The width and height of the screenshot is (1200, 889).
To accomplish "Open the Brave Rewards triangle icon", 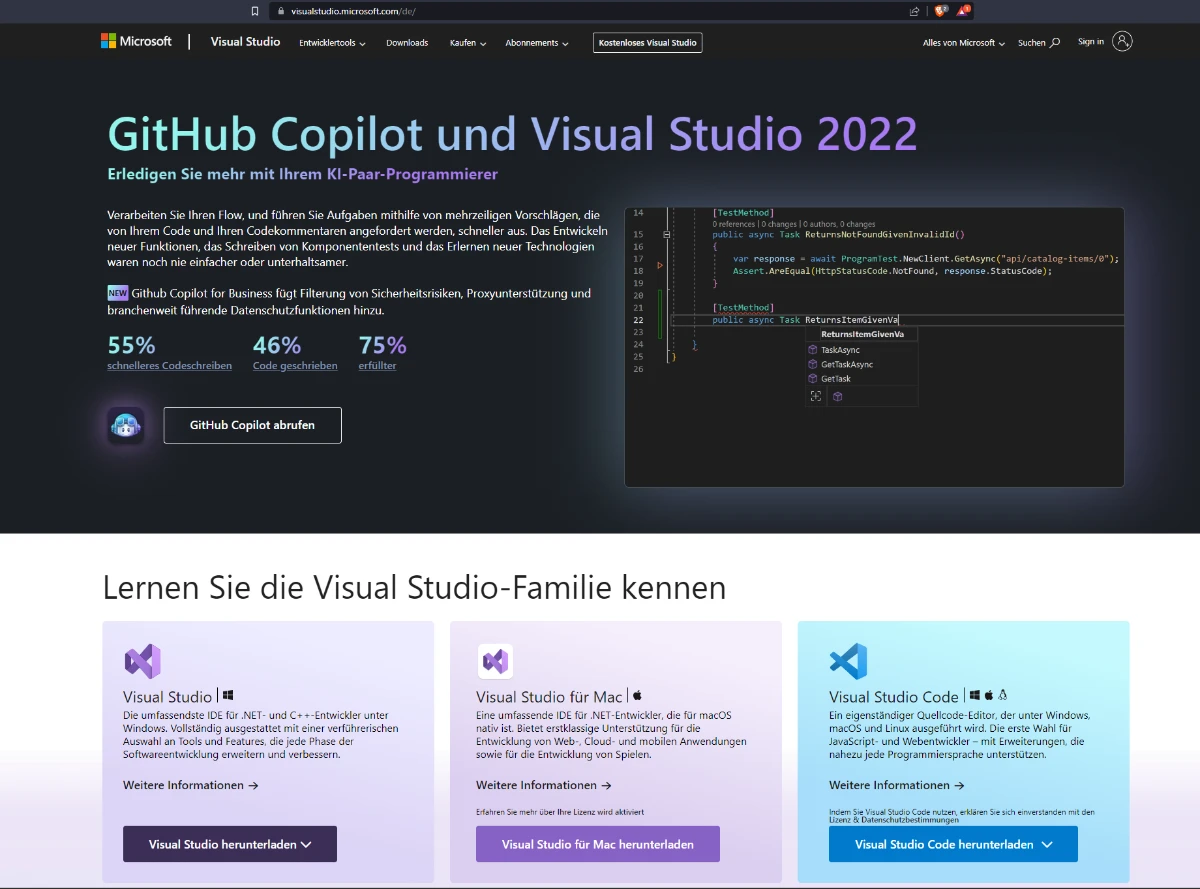I will click(x=962, y=11).
